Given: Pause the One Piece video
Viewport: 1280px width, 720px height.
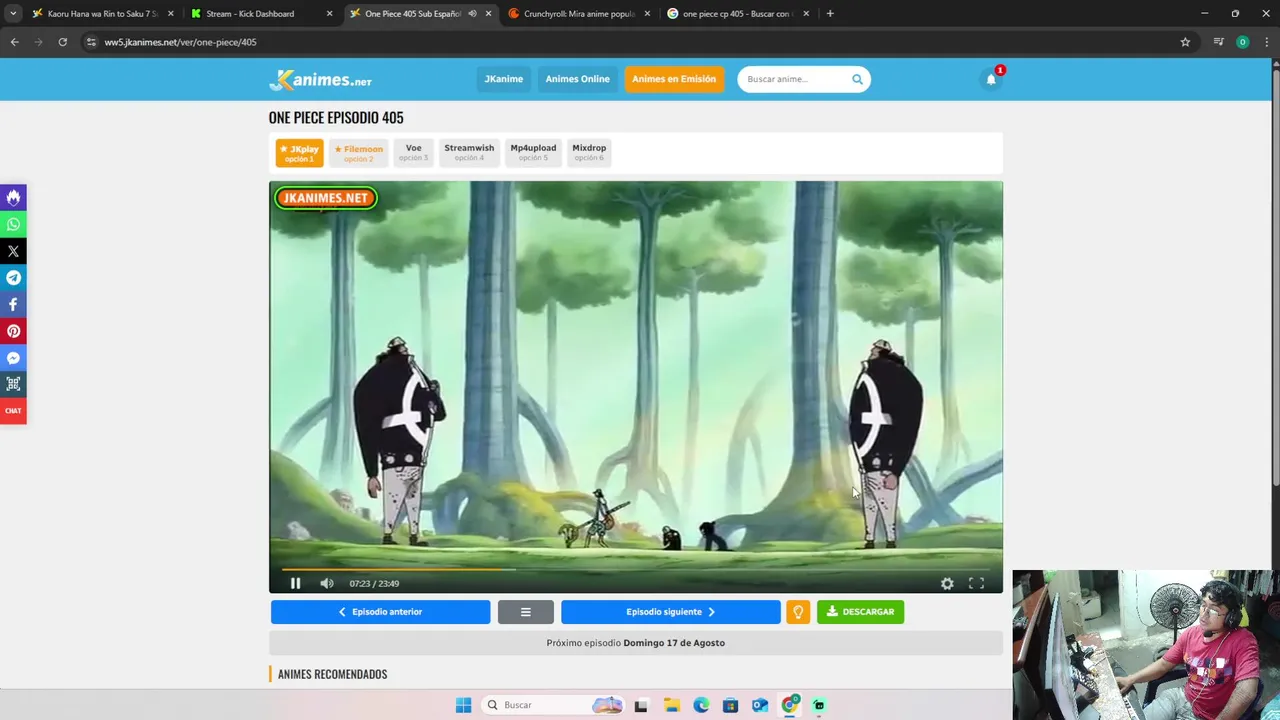Looking at the screenshot, I should [x=295, y=583].
